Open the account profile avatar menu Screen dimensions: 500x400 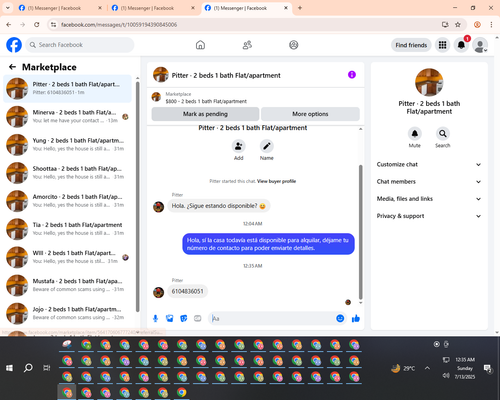tap(480, 45)
